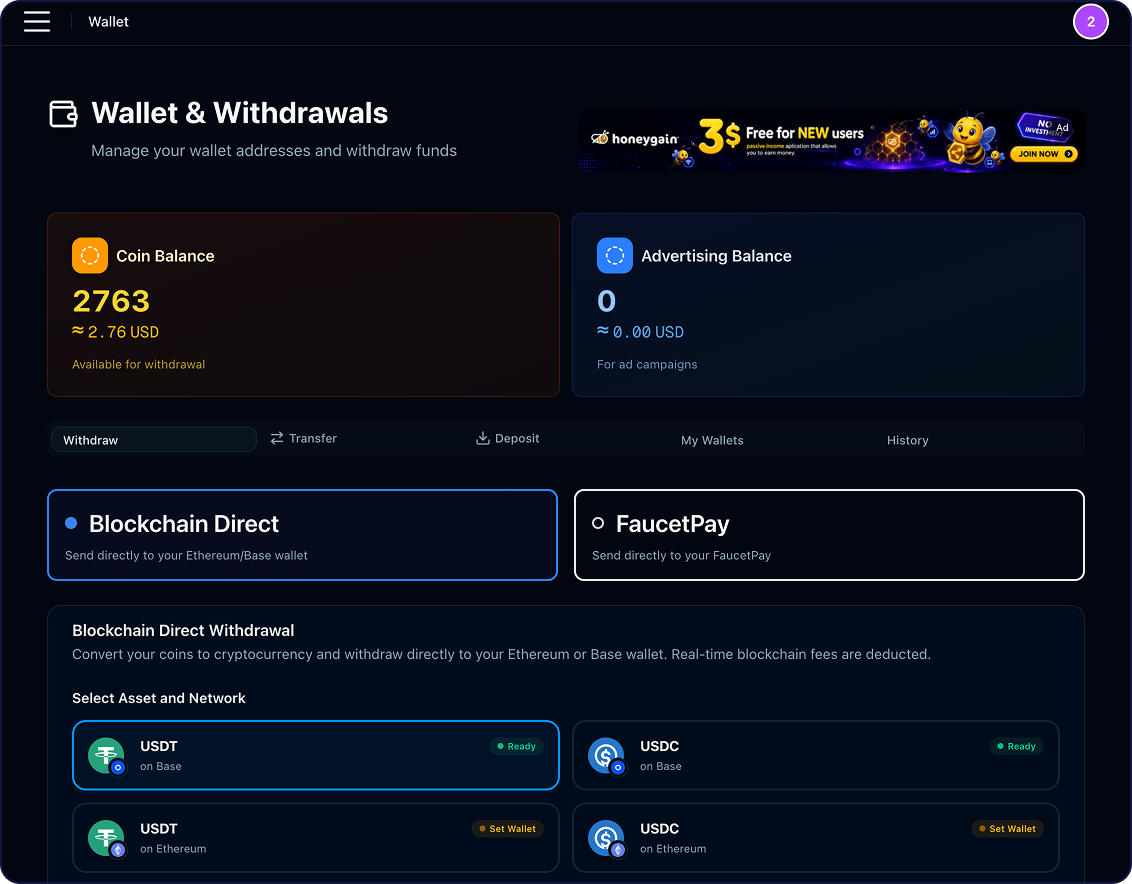Click the wallet icon beside the page title
Screen dimensions: 1132x884
click(64, 113)
